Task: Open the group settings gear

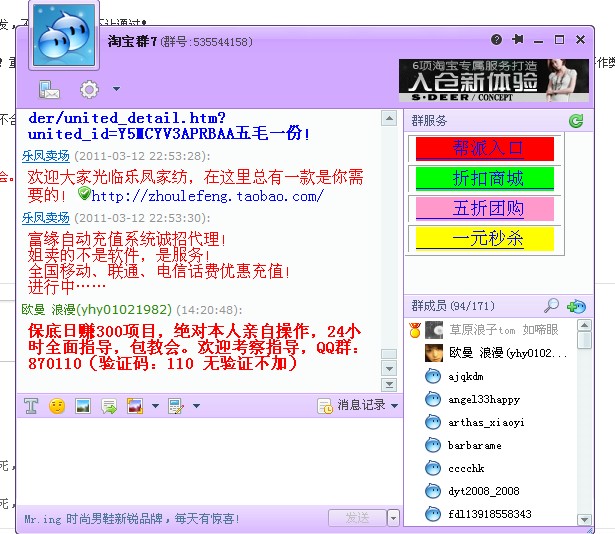Action: click(89, 89)
